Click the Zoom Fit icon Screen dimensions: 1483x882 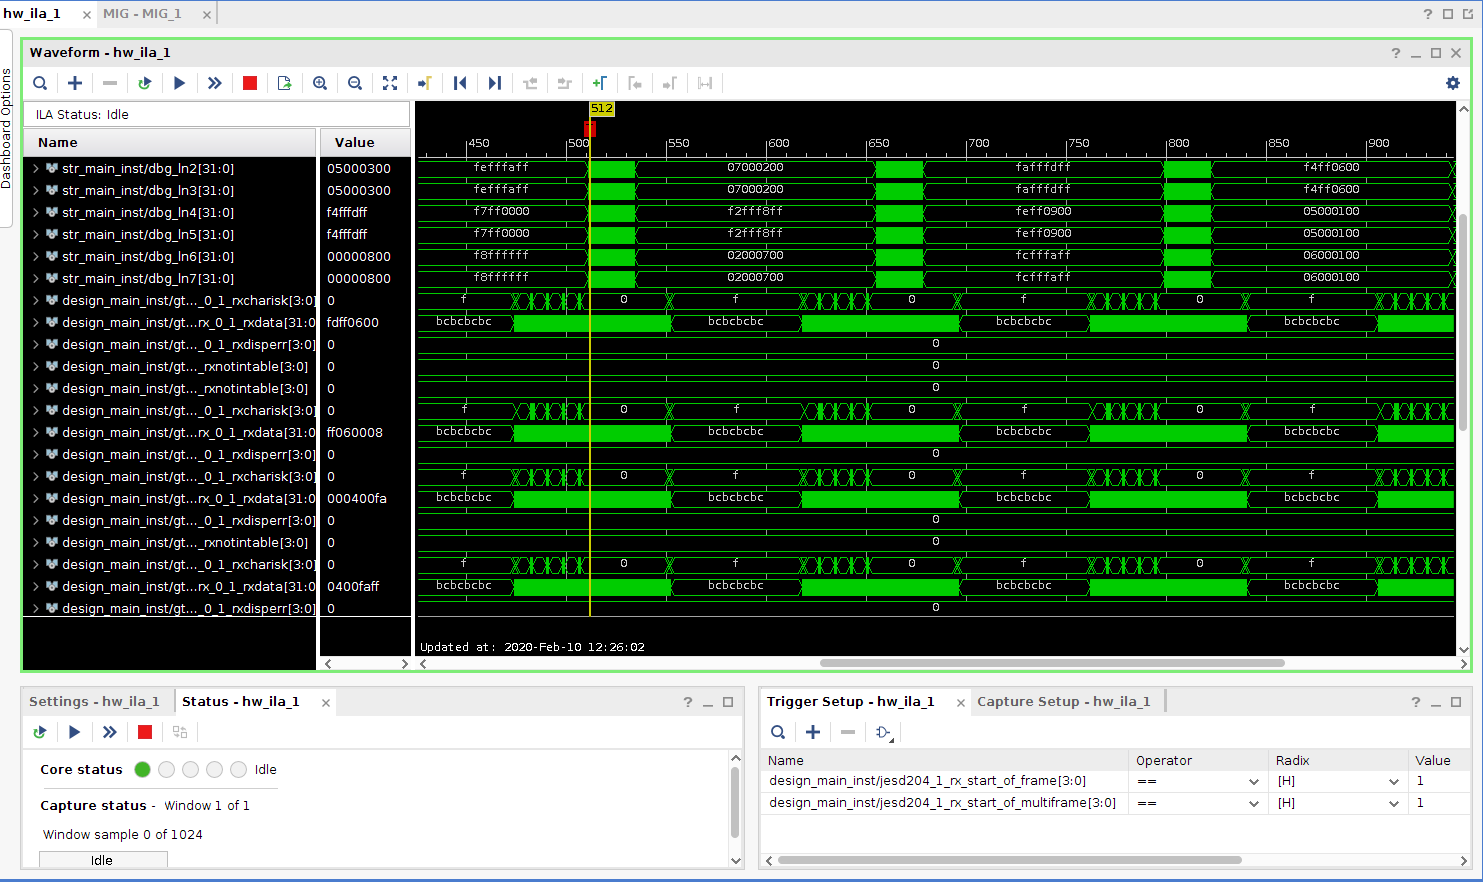click(x=390, y=83)
